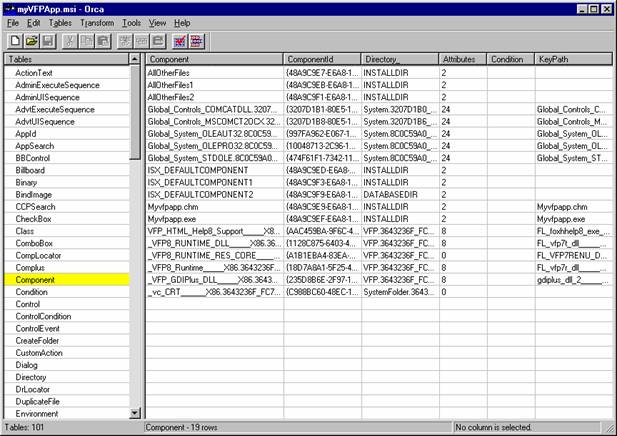
Task: Click the Cut scissors toolbar icon
Action: [70, 41]
